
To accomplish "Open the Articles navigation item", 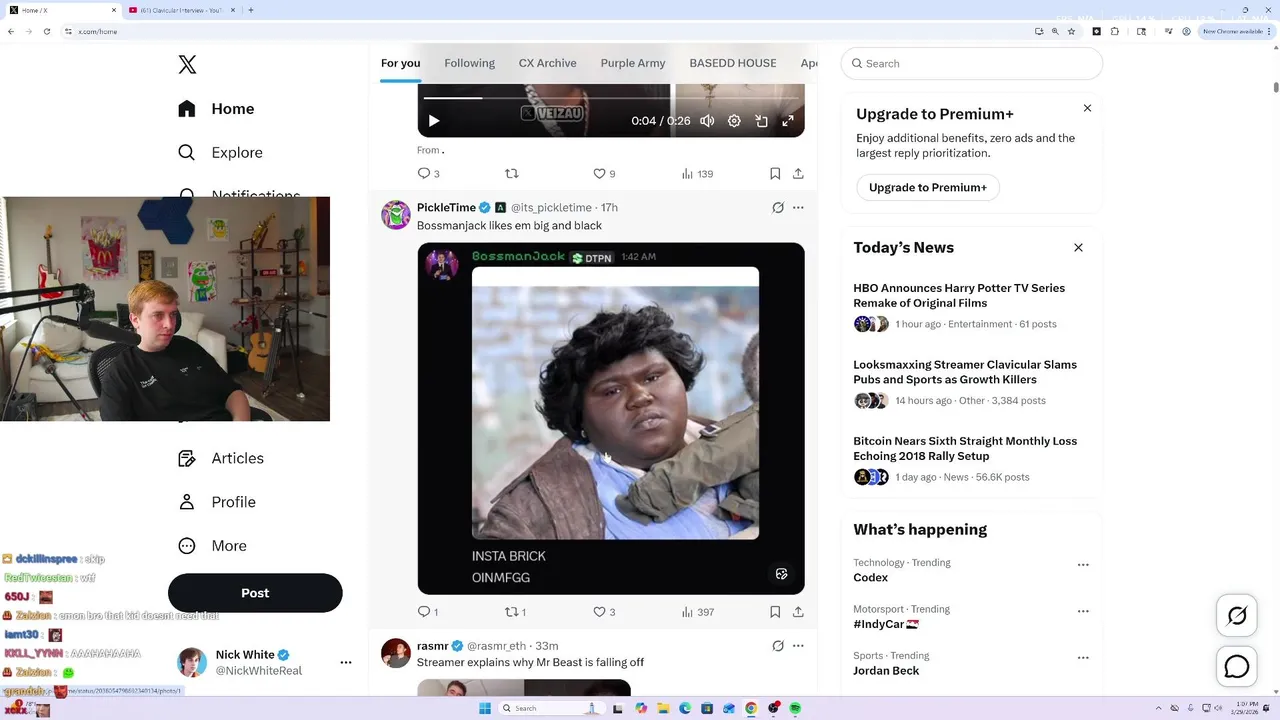I will (220, 458).
